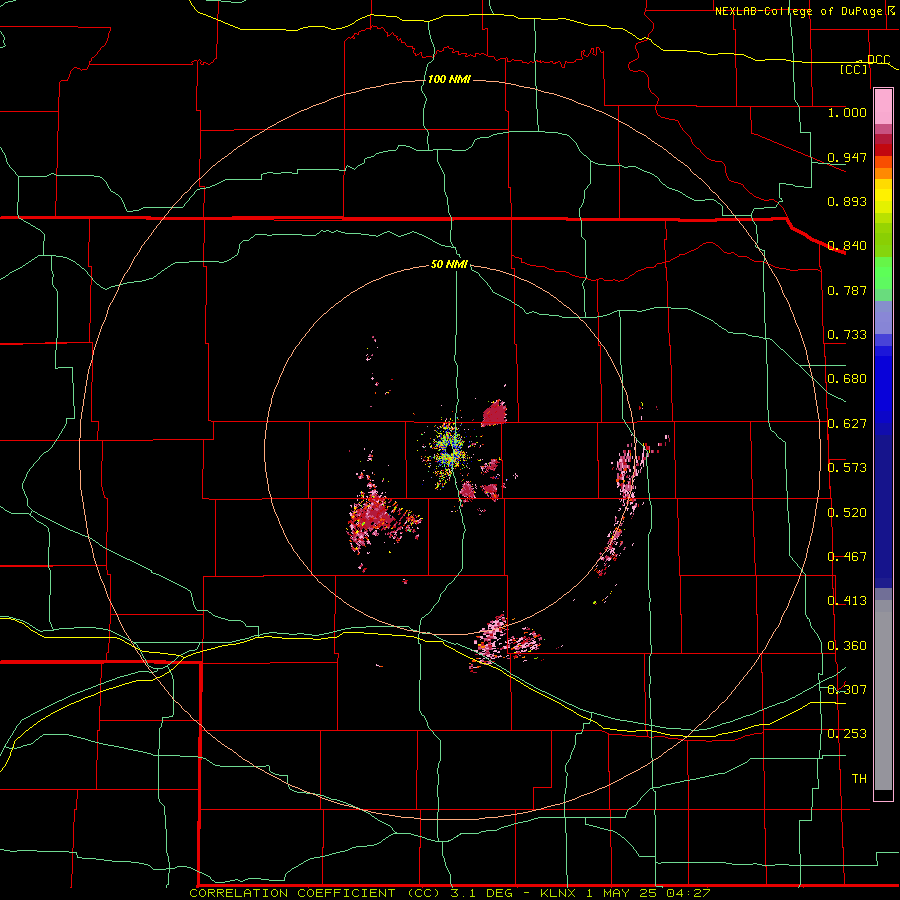Click the 0.733 scale value
900x900 pixels.
pyautogui.click(x=847, y=335)
